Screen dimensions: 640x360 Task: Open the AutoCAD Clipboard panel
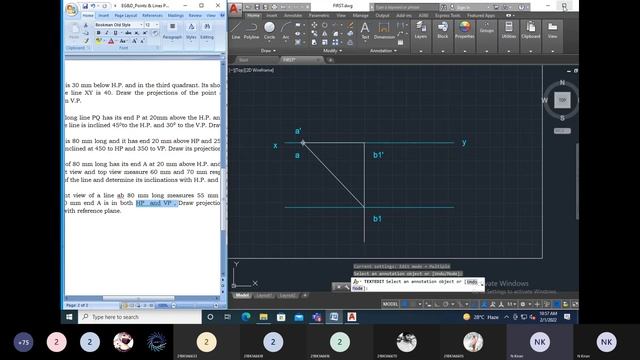[531, 31]
